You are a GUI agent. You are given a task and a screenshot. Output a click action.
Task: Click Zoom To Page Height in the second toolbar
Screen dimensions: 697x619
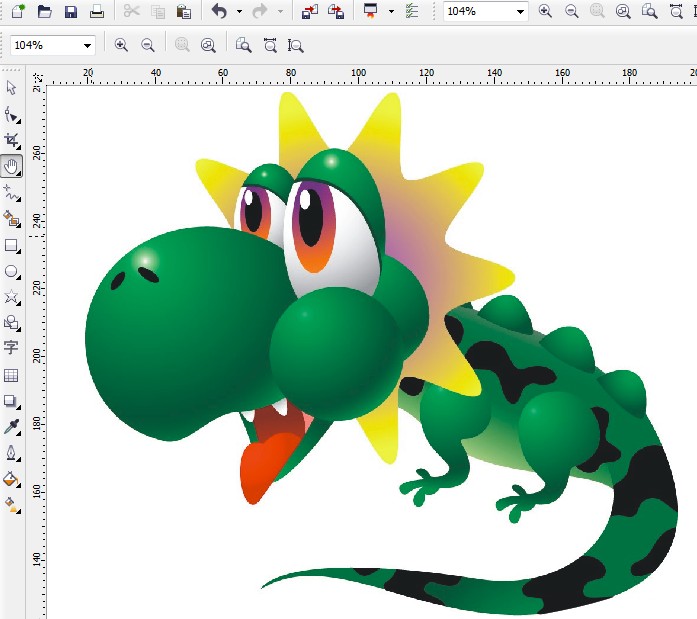296,45
